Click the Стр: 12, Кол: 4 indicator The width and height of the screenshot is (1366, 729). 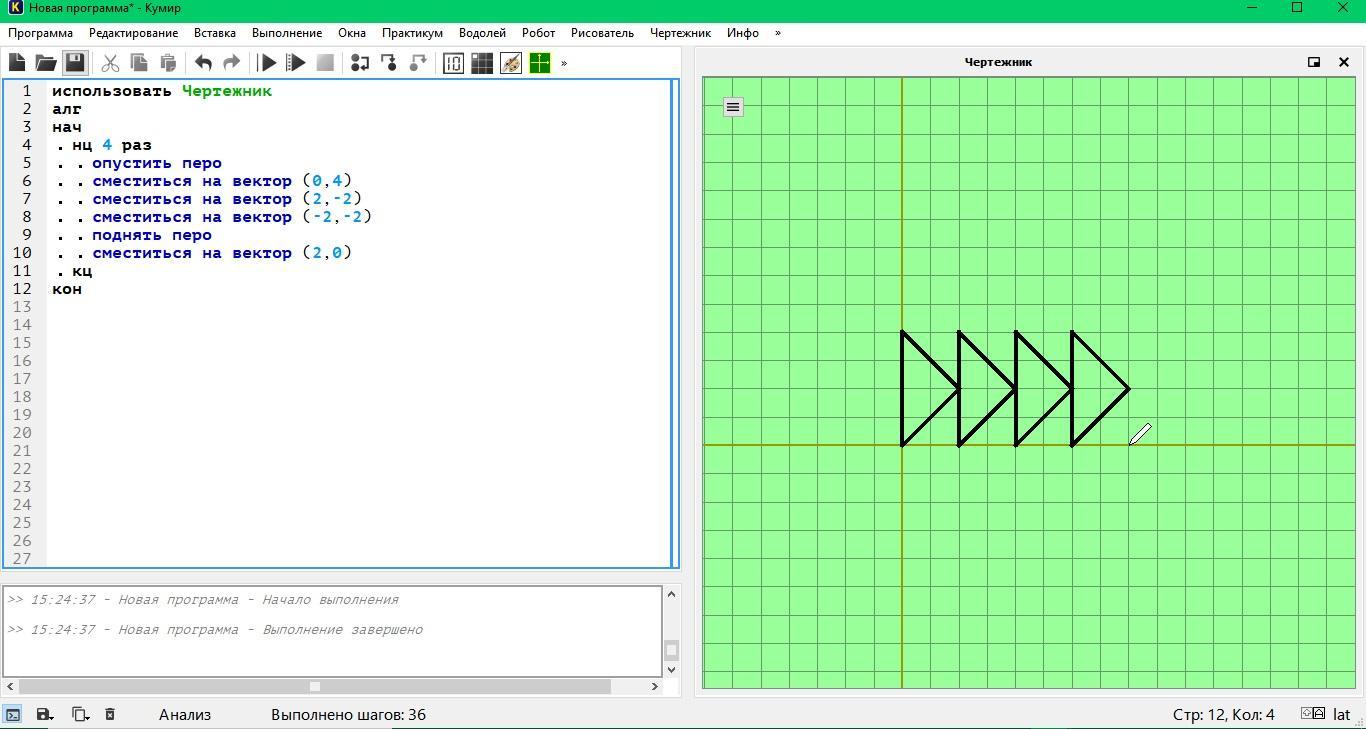point(1224,715)
